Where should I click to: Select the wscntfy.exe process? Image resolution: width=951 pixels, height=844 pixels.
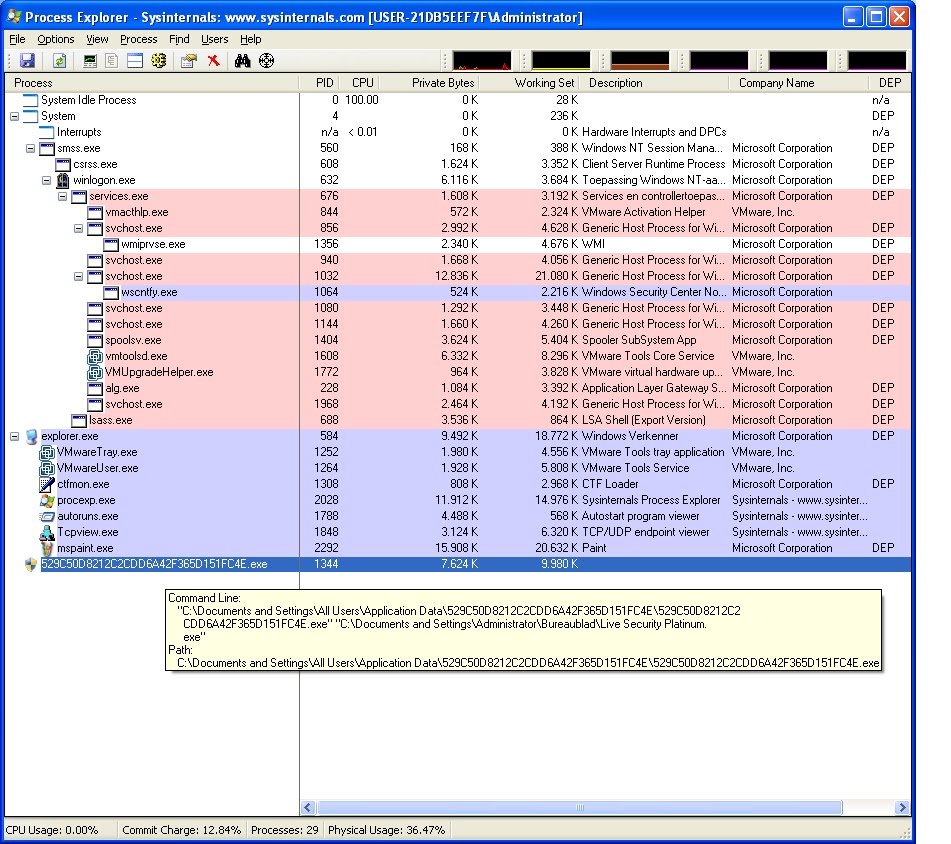pos(458,292)
